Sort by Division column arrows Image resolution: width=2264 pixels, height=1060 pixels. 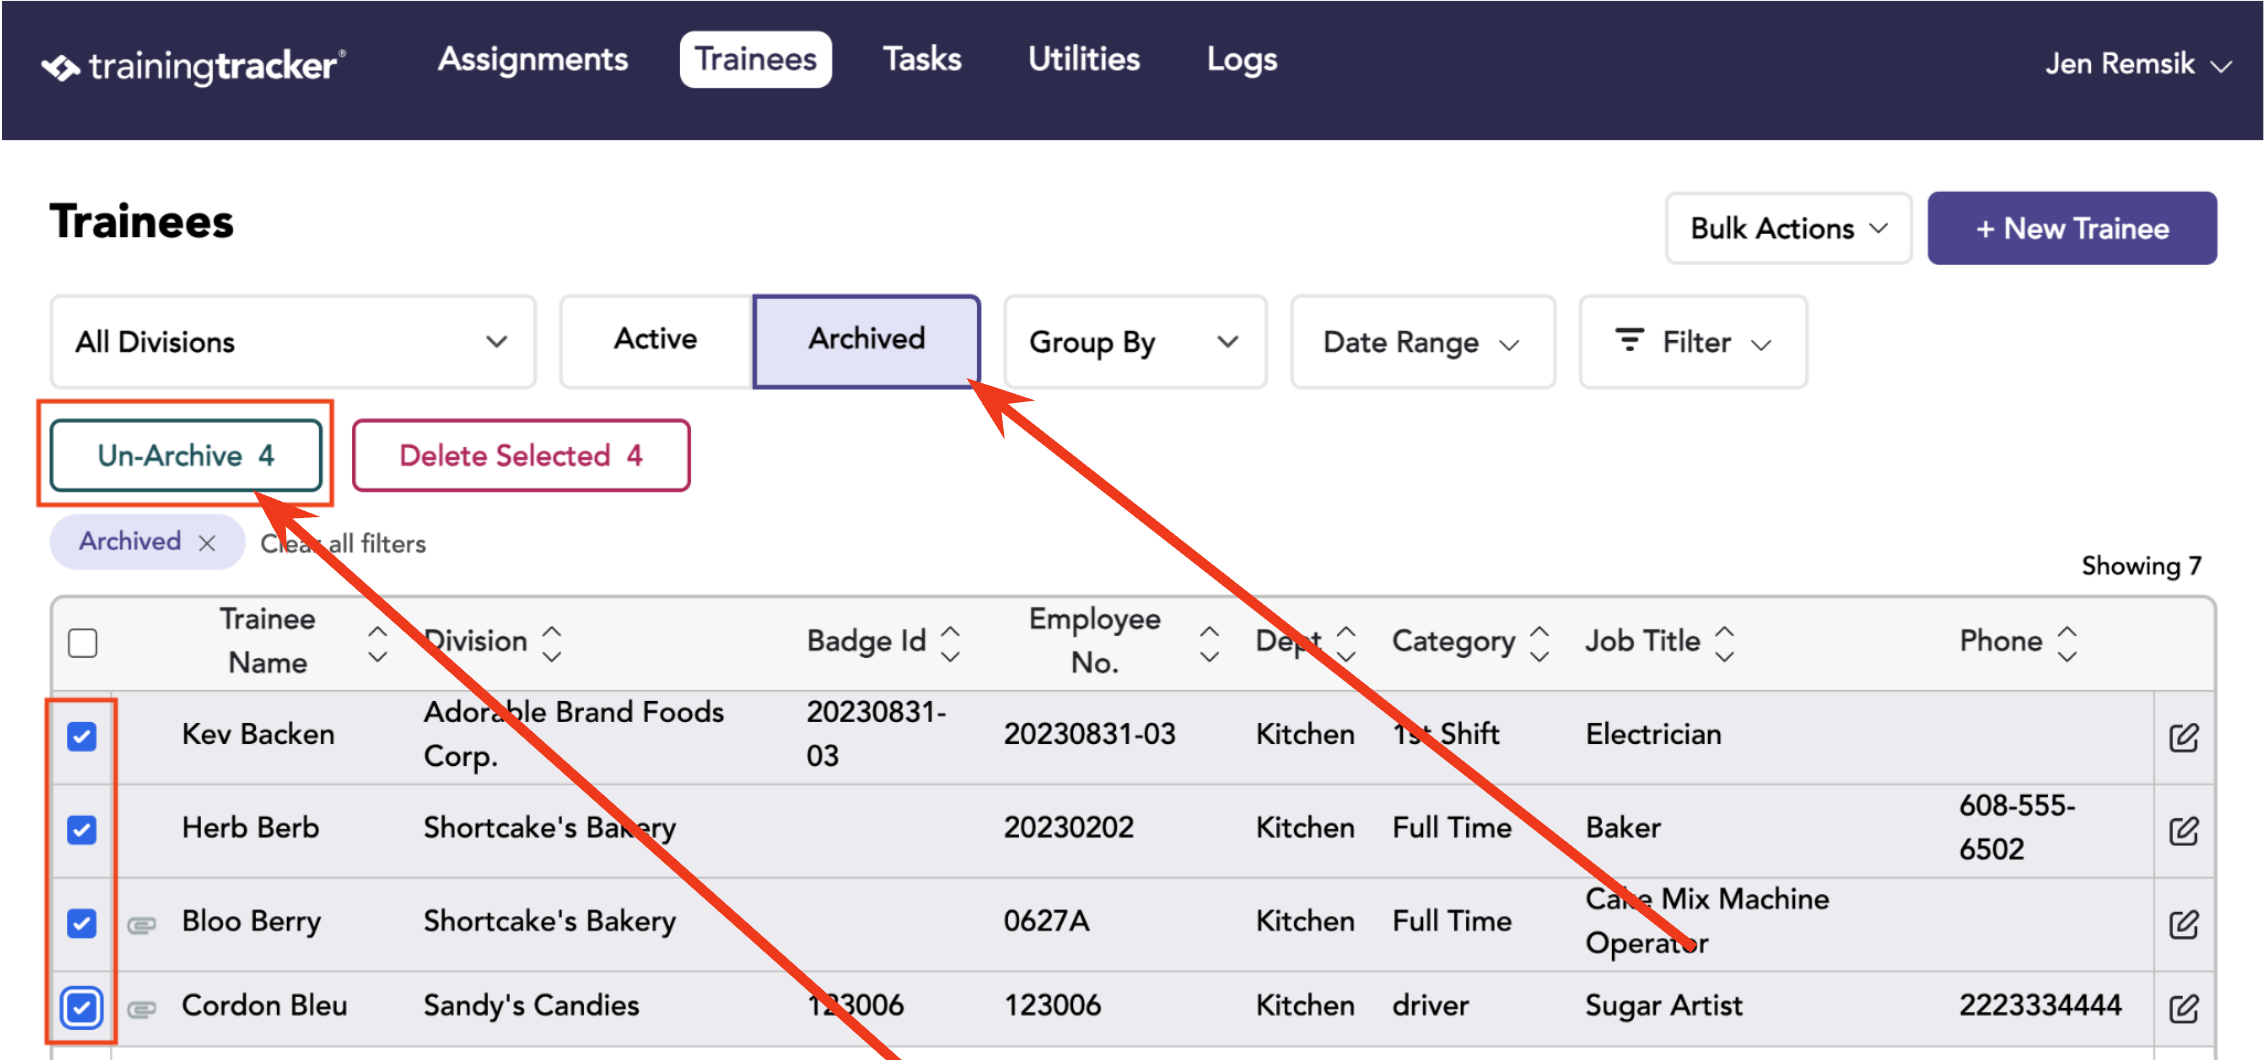click(552, 644)
